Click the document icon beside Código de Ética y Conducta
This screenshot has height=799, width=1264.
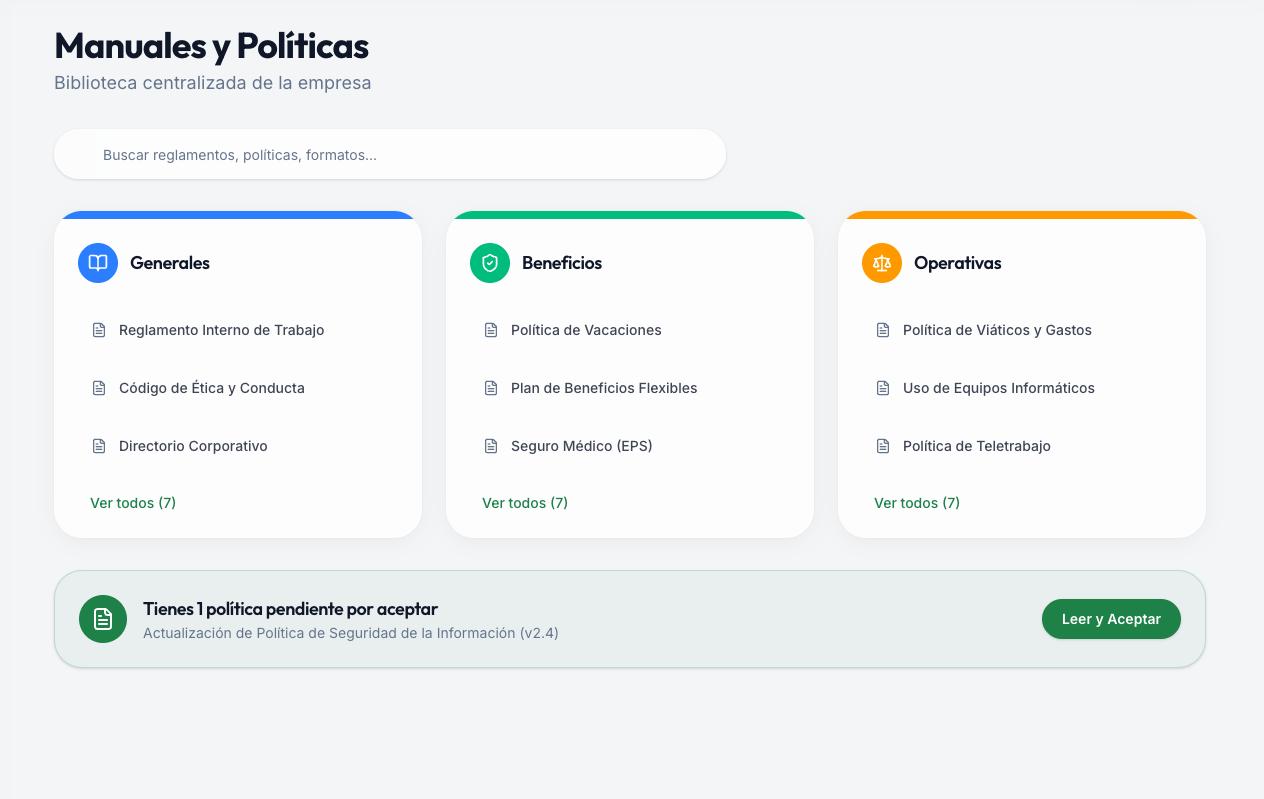[x=99, y=388]
